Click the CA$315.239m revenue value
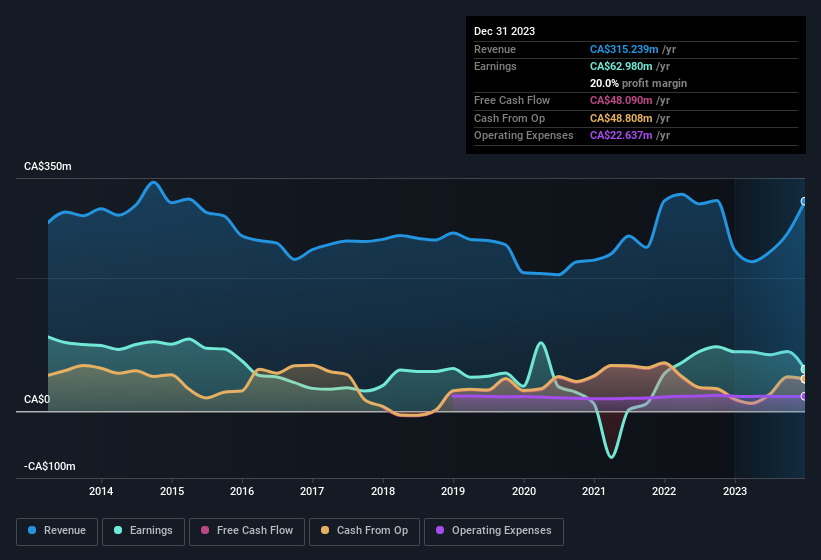 624,49
